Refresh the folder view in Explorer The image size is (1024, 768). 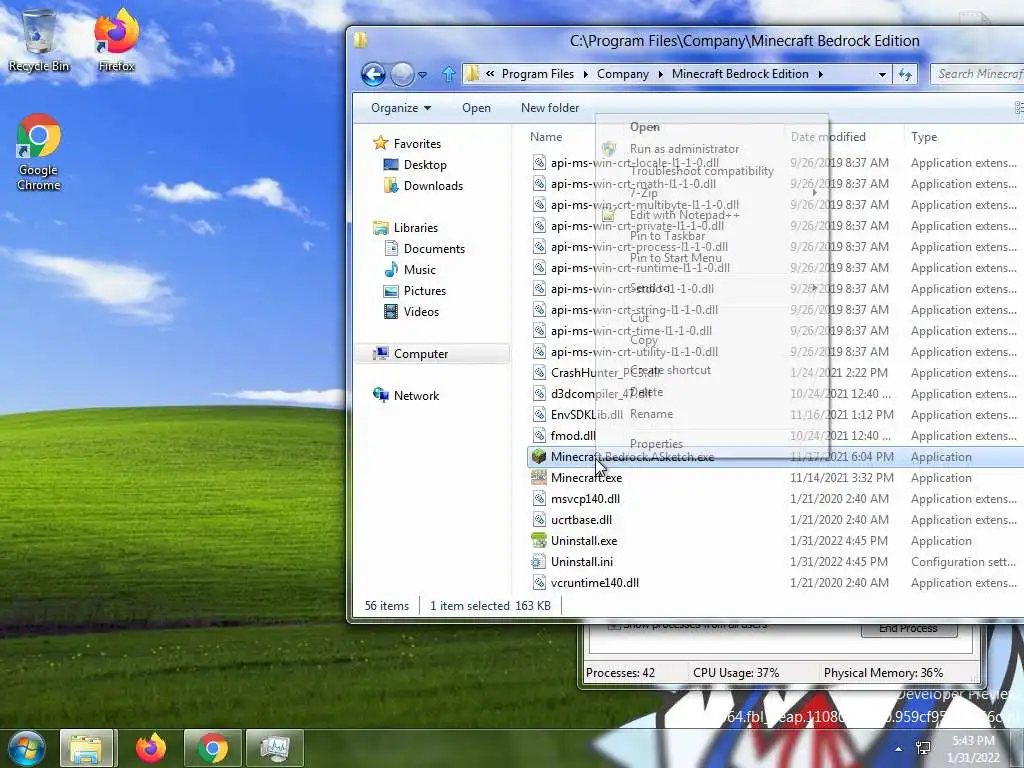[905, 74]
